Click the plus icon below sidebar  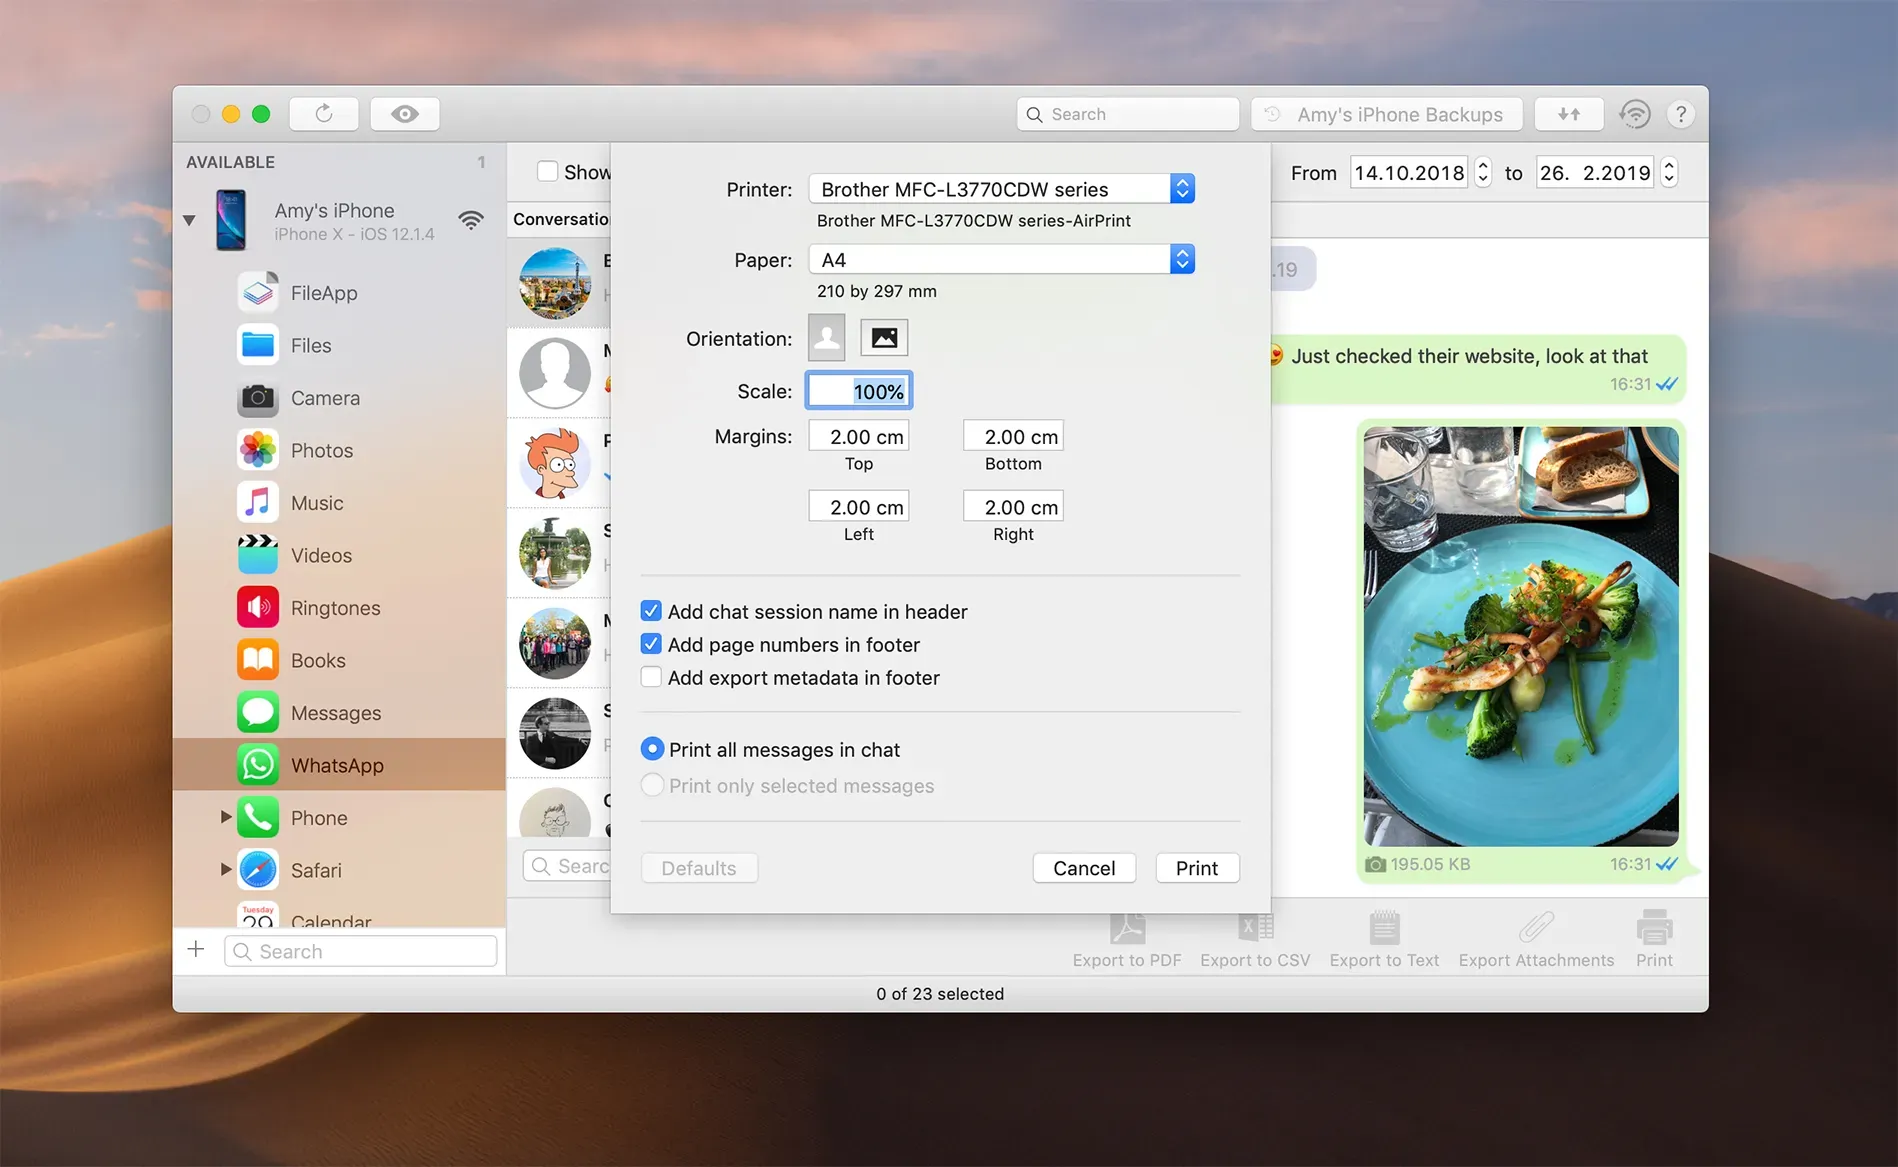pyautogui.click(x=196, y=949)
